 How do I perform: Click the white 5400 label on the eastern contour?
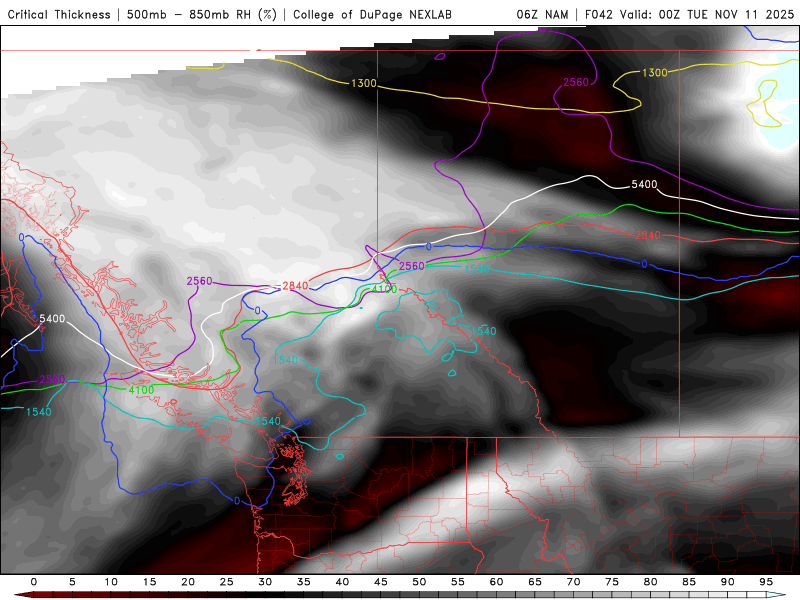pos(644,184)
